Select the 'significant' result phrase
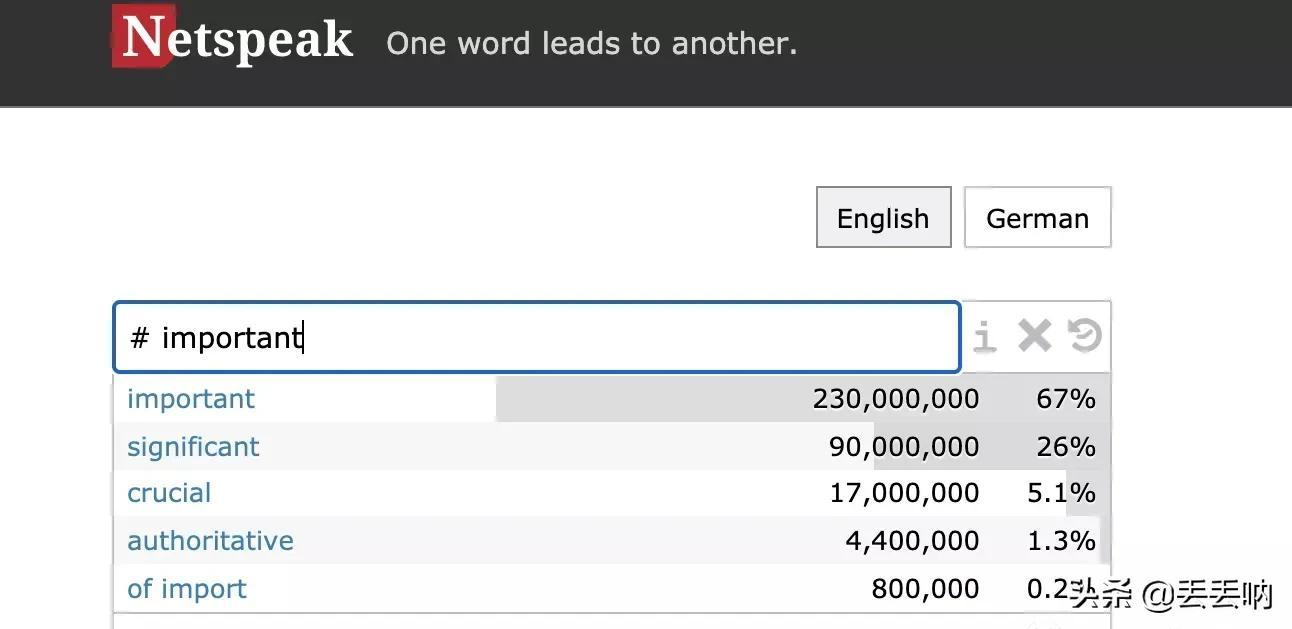The width and height of the screenshot is (1292, 629). tap(193, 446)
